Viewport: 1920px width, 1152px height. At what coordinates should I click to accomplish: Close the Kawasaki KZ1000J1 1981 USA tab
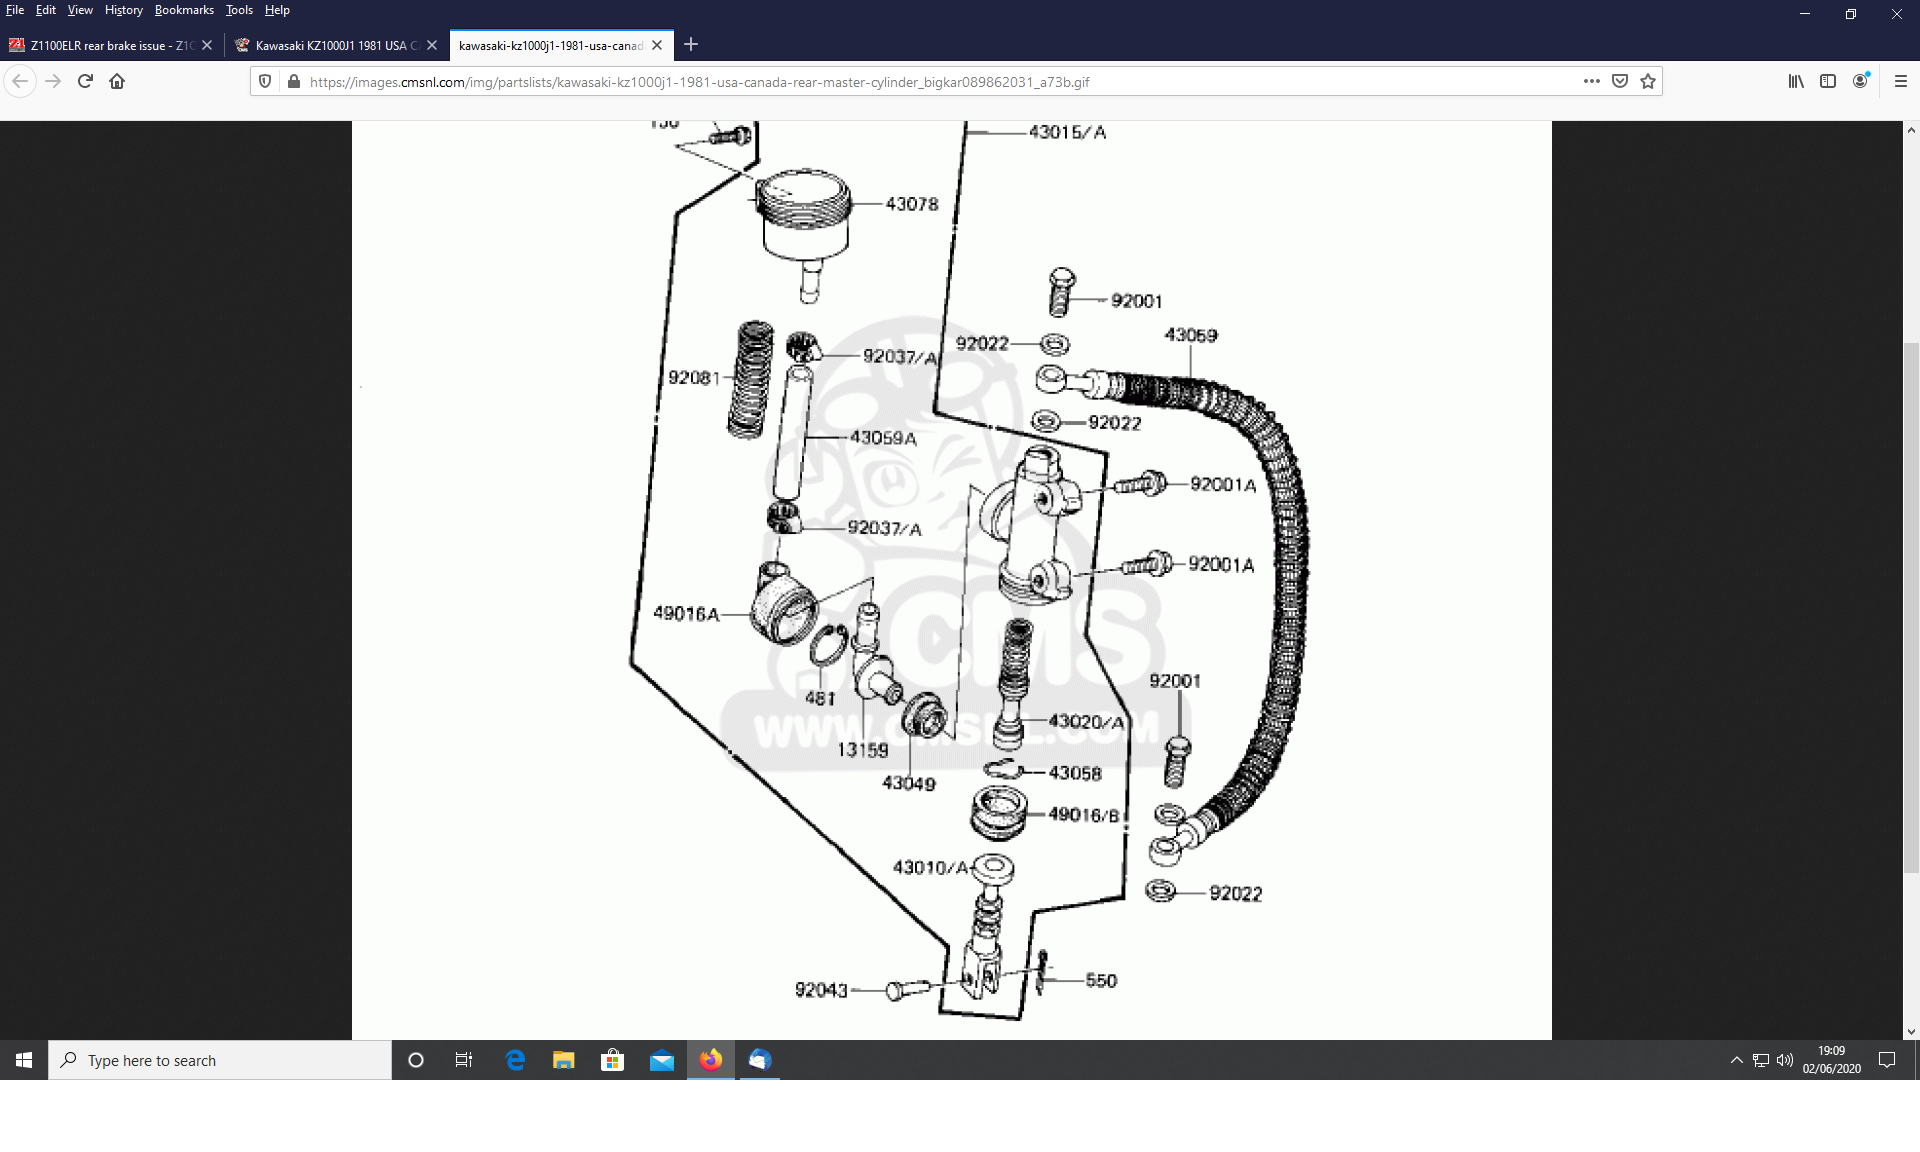point(432,45)
